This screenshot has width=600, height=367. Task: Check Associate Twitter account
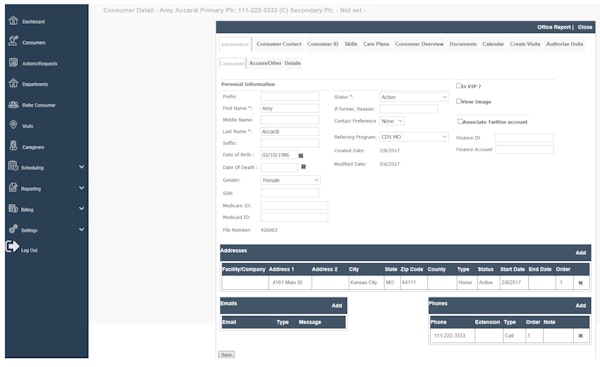click(460, 121)
